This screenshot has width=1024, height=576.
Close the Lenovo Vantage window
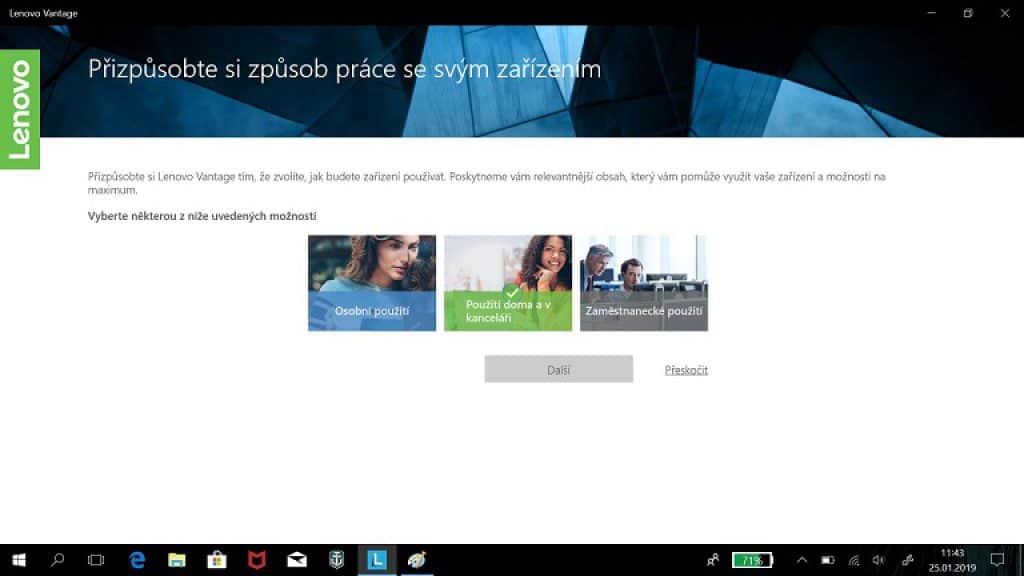point(1004,13)
